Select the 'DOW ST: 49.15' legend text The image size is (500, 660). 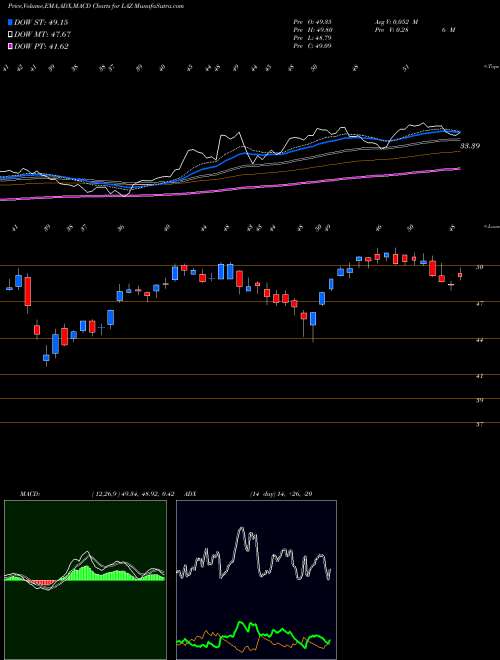(41, 22)
